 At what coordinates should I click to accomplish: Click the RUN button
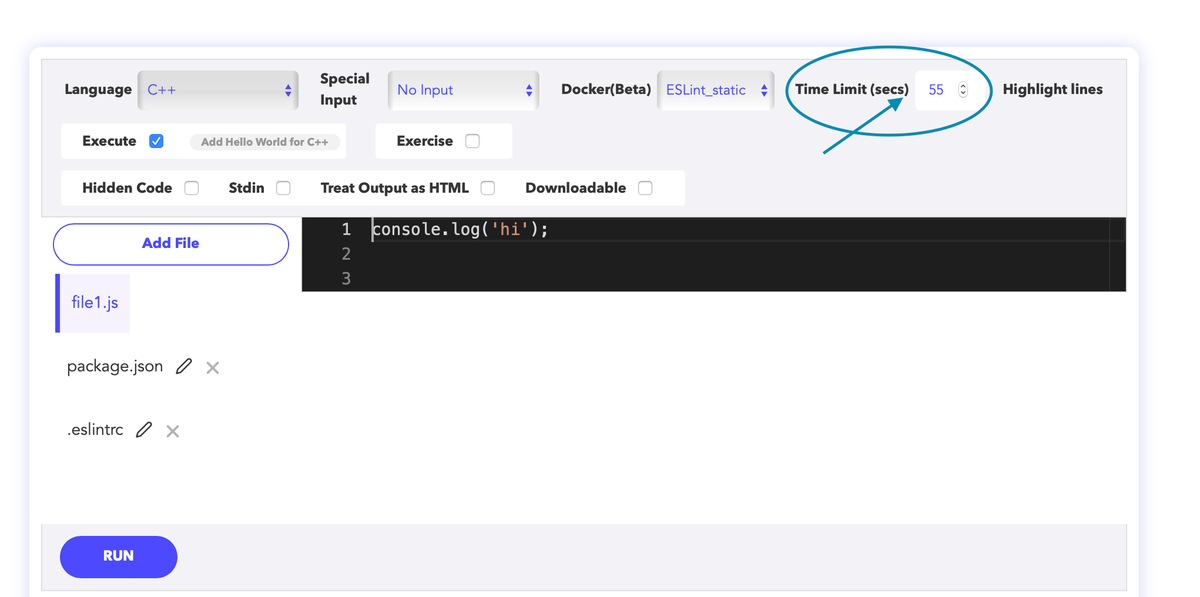(x=118, y=557)
